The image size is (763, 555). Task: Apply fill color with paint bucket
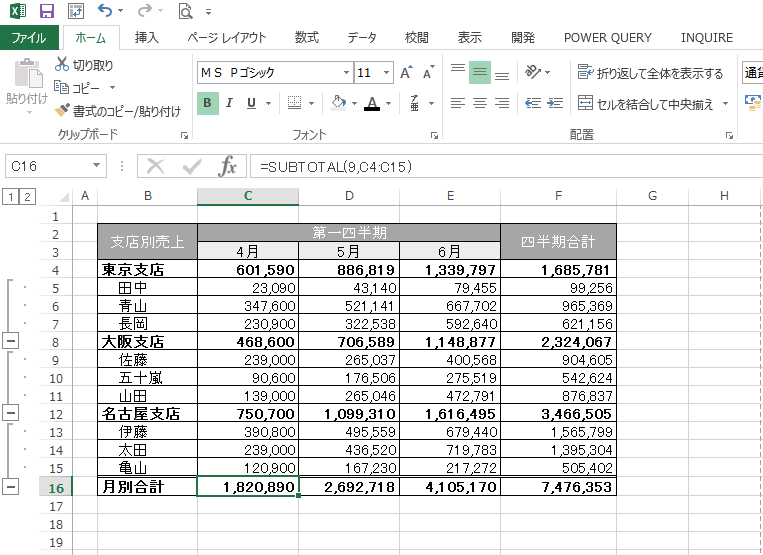(338, 103)
